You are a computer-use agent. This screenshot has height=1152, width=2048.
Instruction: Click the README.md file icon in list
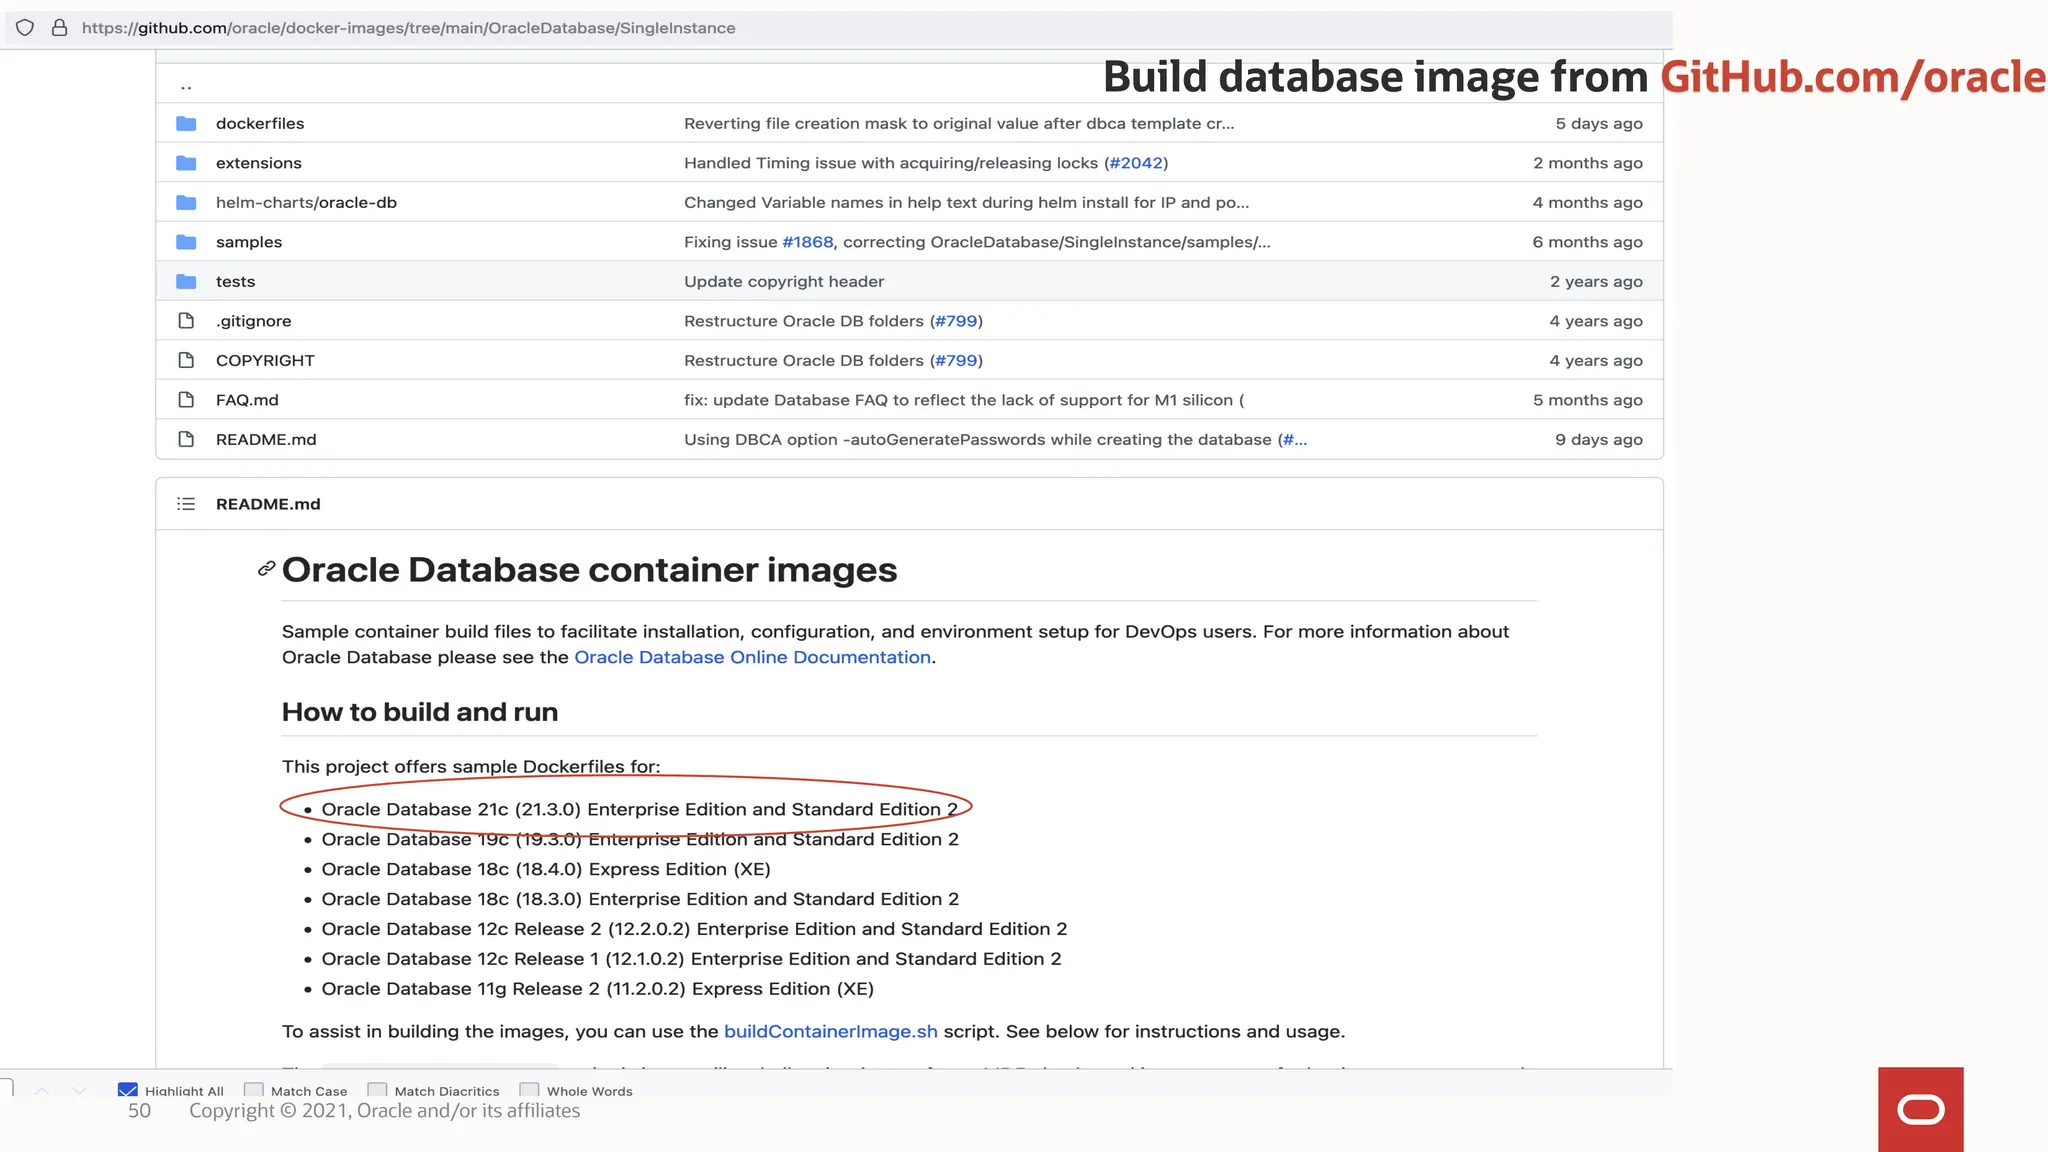pyautogui.click(x=186, y=439)
